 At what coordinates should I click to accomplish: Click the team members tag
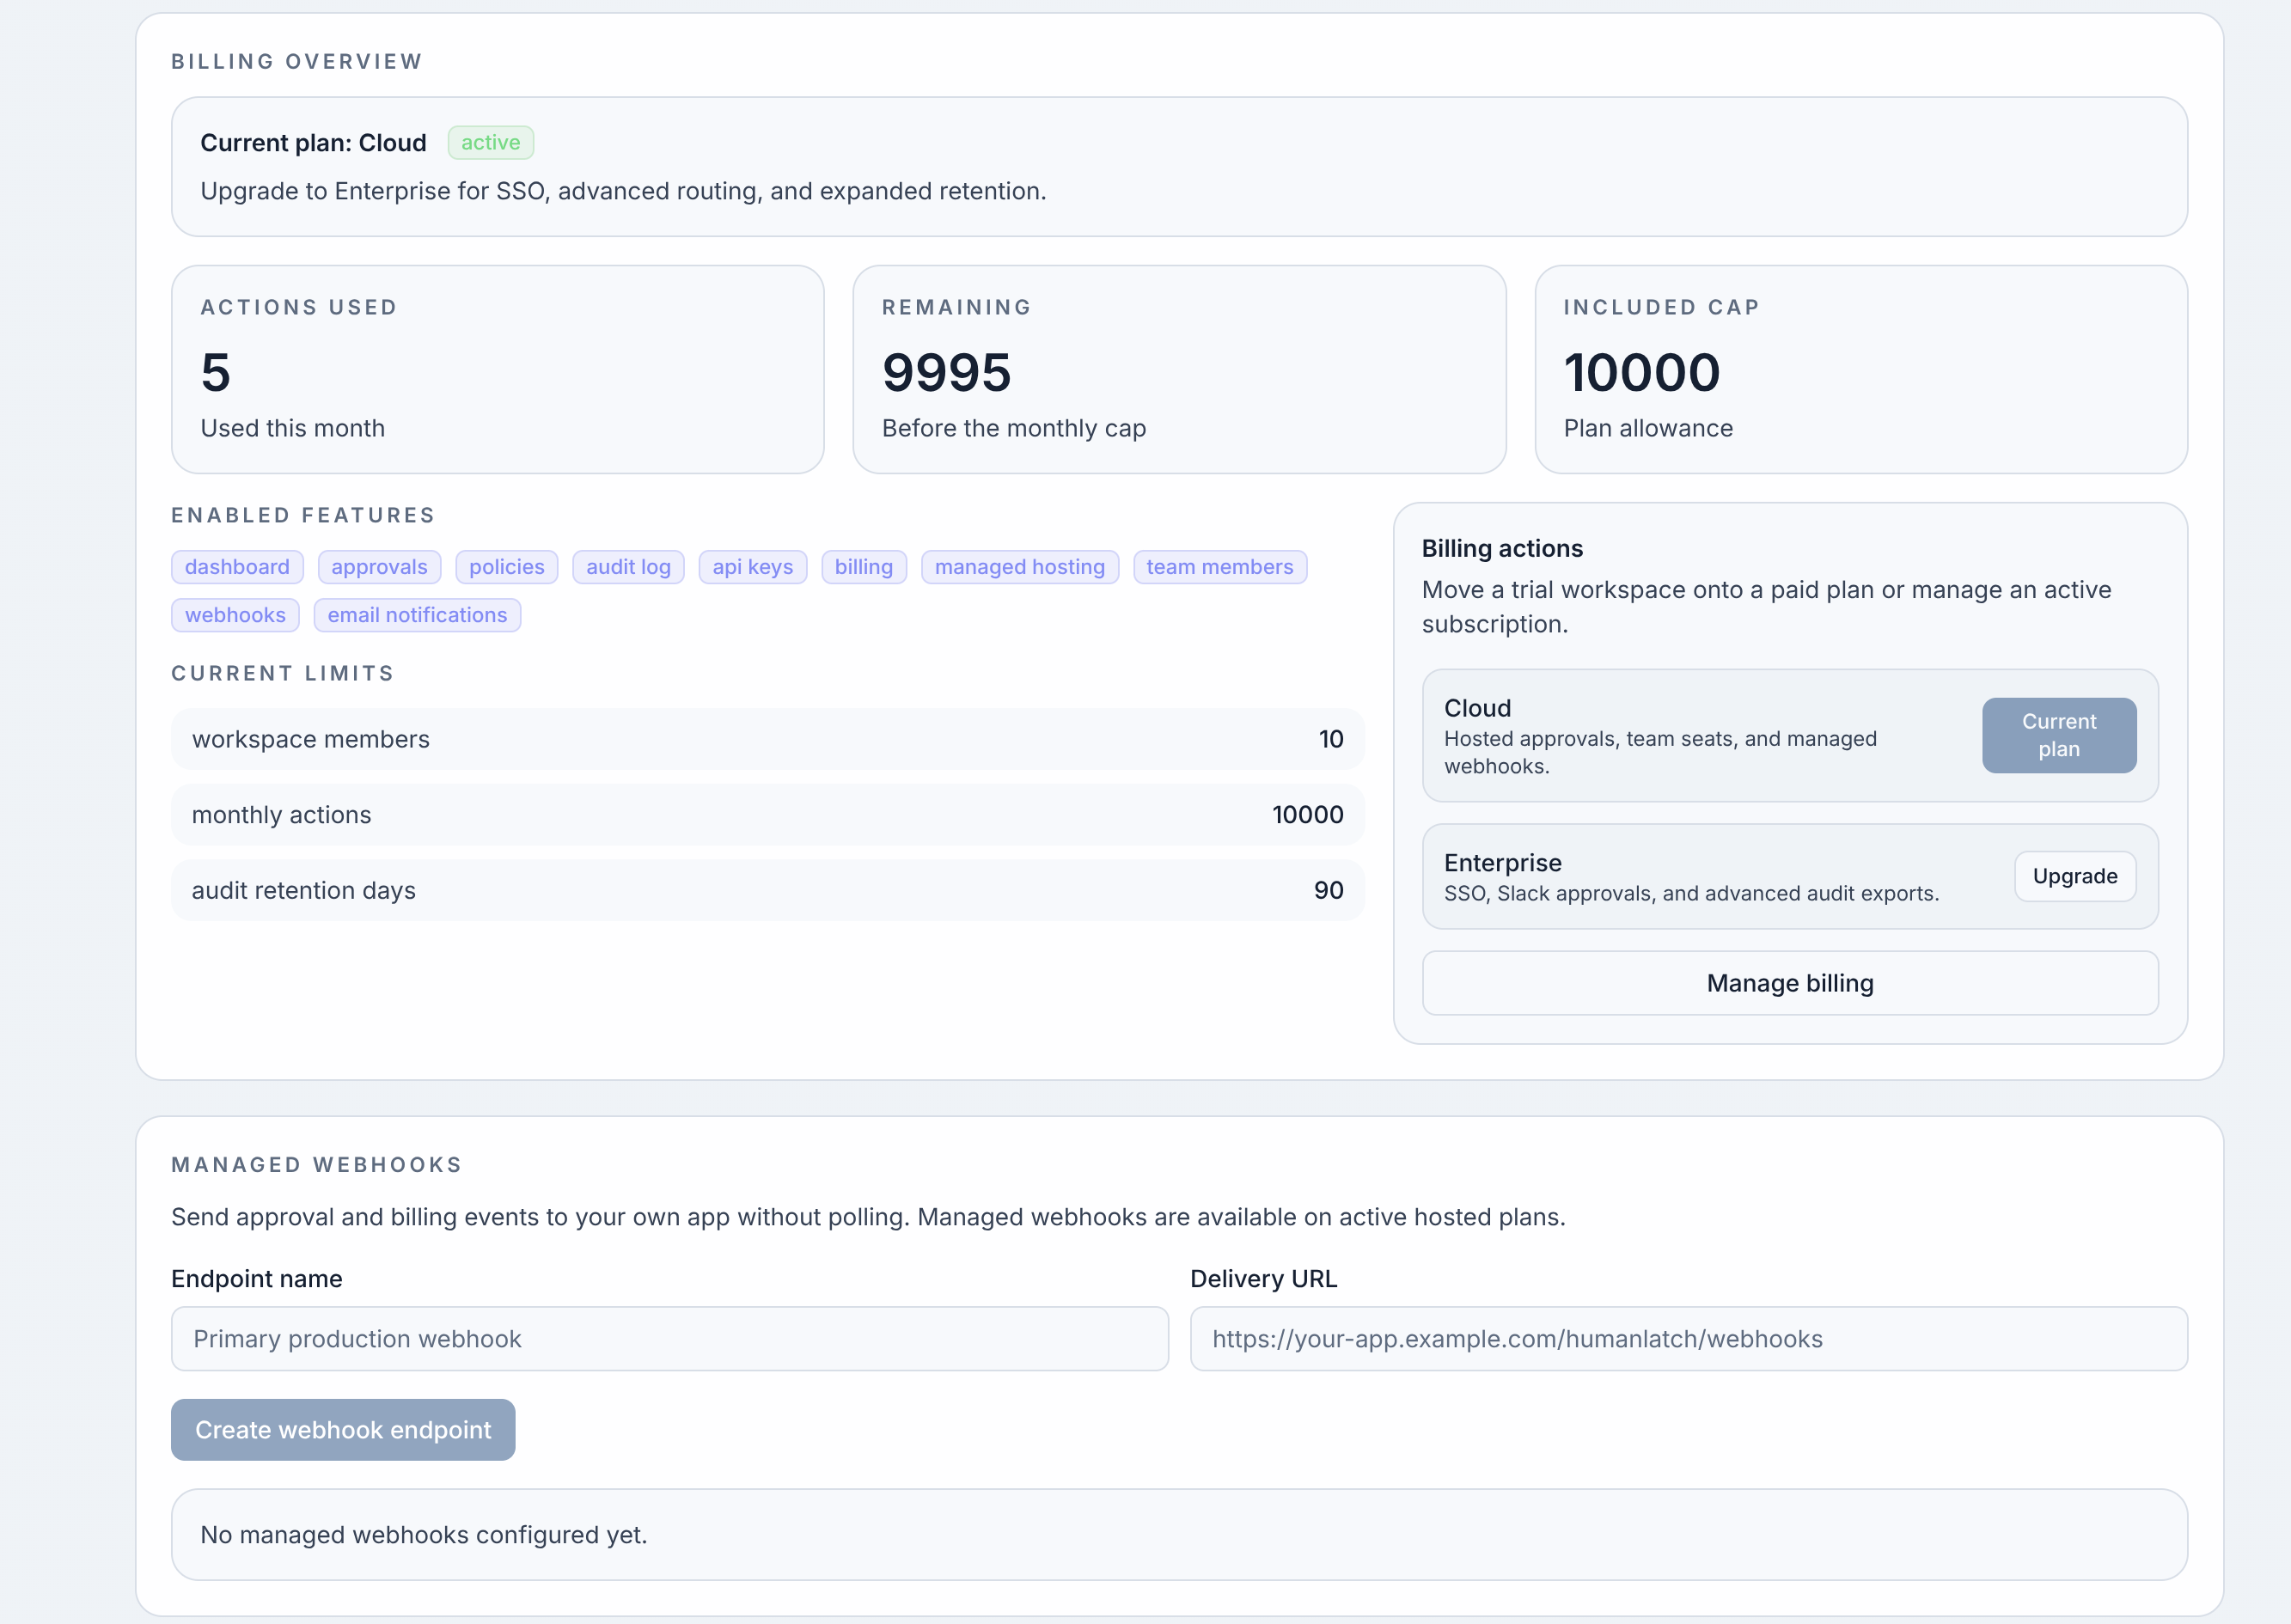point(1219,567)
